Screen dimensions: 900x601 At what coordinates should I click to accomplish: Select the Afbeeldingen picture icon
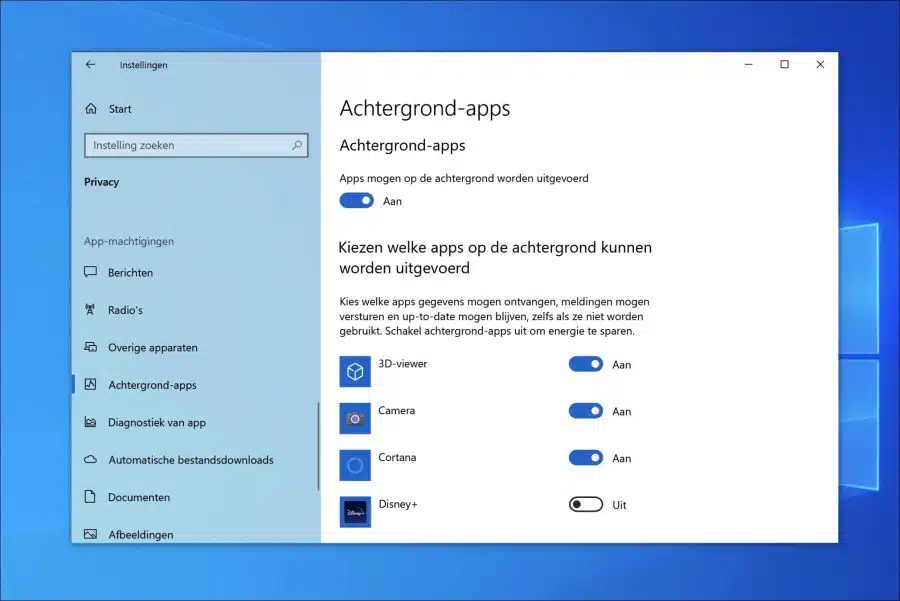(x=91, y=534)
